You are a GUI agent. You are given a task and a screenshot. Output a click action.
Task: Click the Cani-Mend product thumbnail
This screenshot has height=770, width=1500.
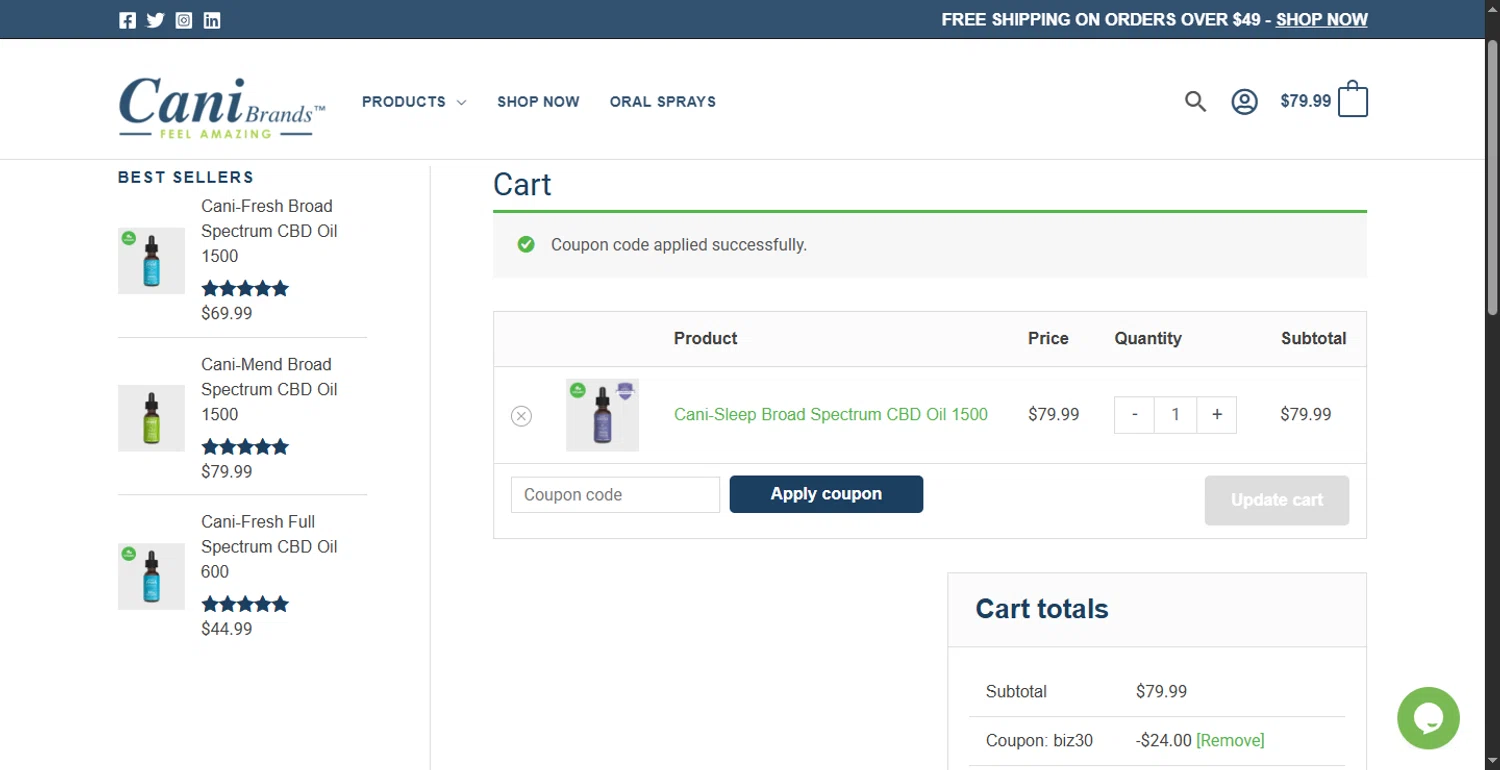tap(151, 418)
